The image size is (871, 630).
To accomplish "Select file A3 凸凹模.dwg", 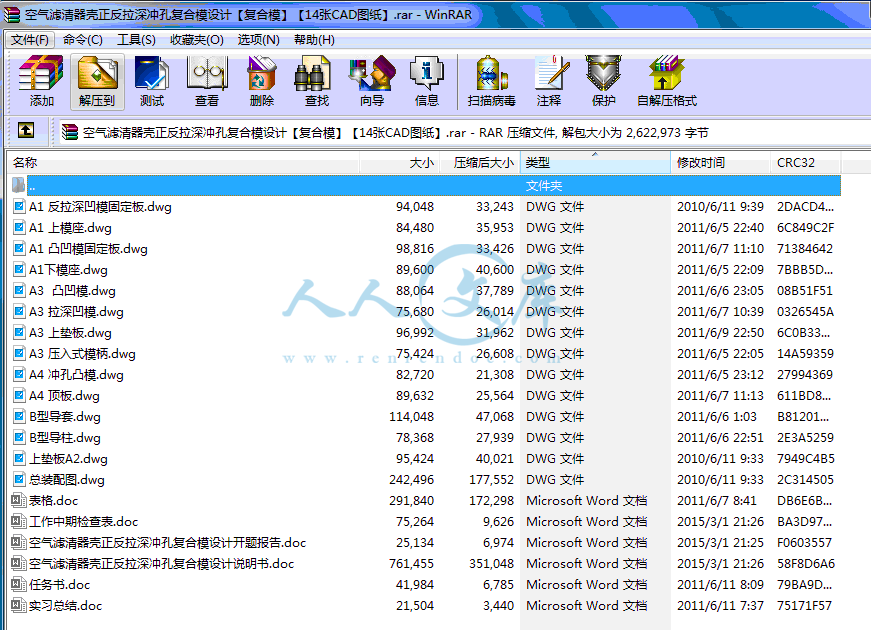I will [72, 291].
